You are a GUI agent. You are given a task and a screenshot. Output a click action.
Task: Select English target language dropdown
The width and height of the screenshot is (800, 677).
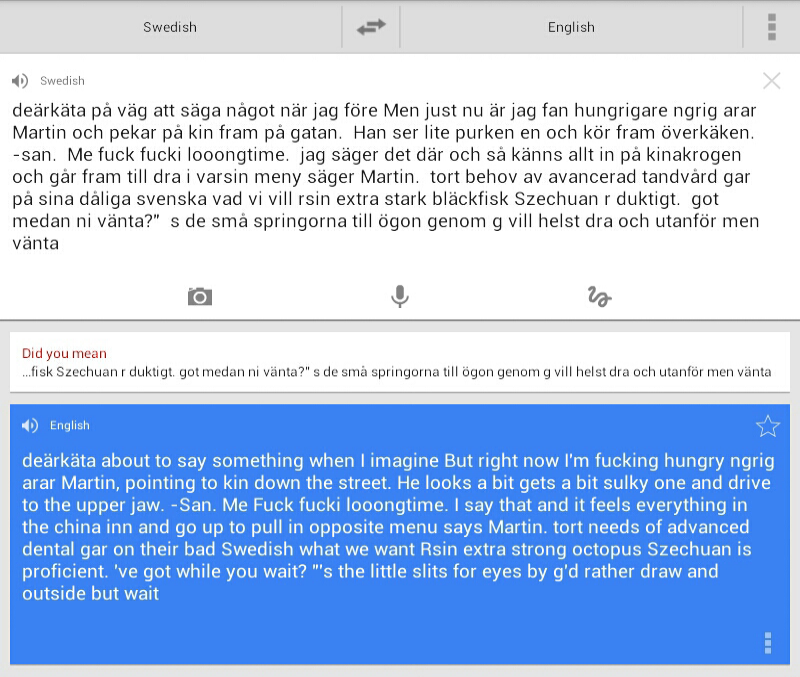tap(571, 27)
